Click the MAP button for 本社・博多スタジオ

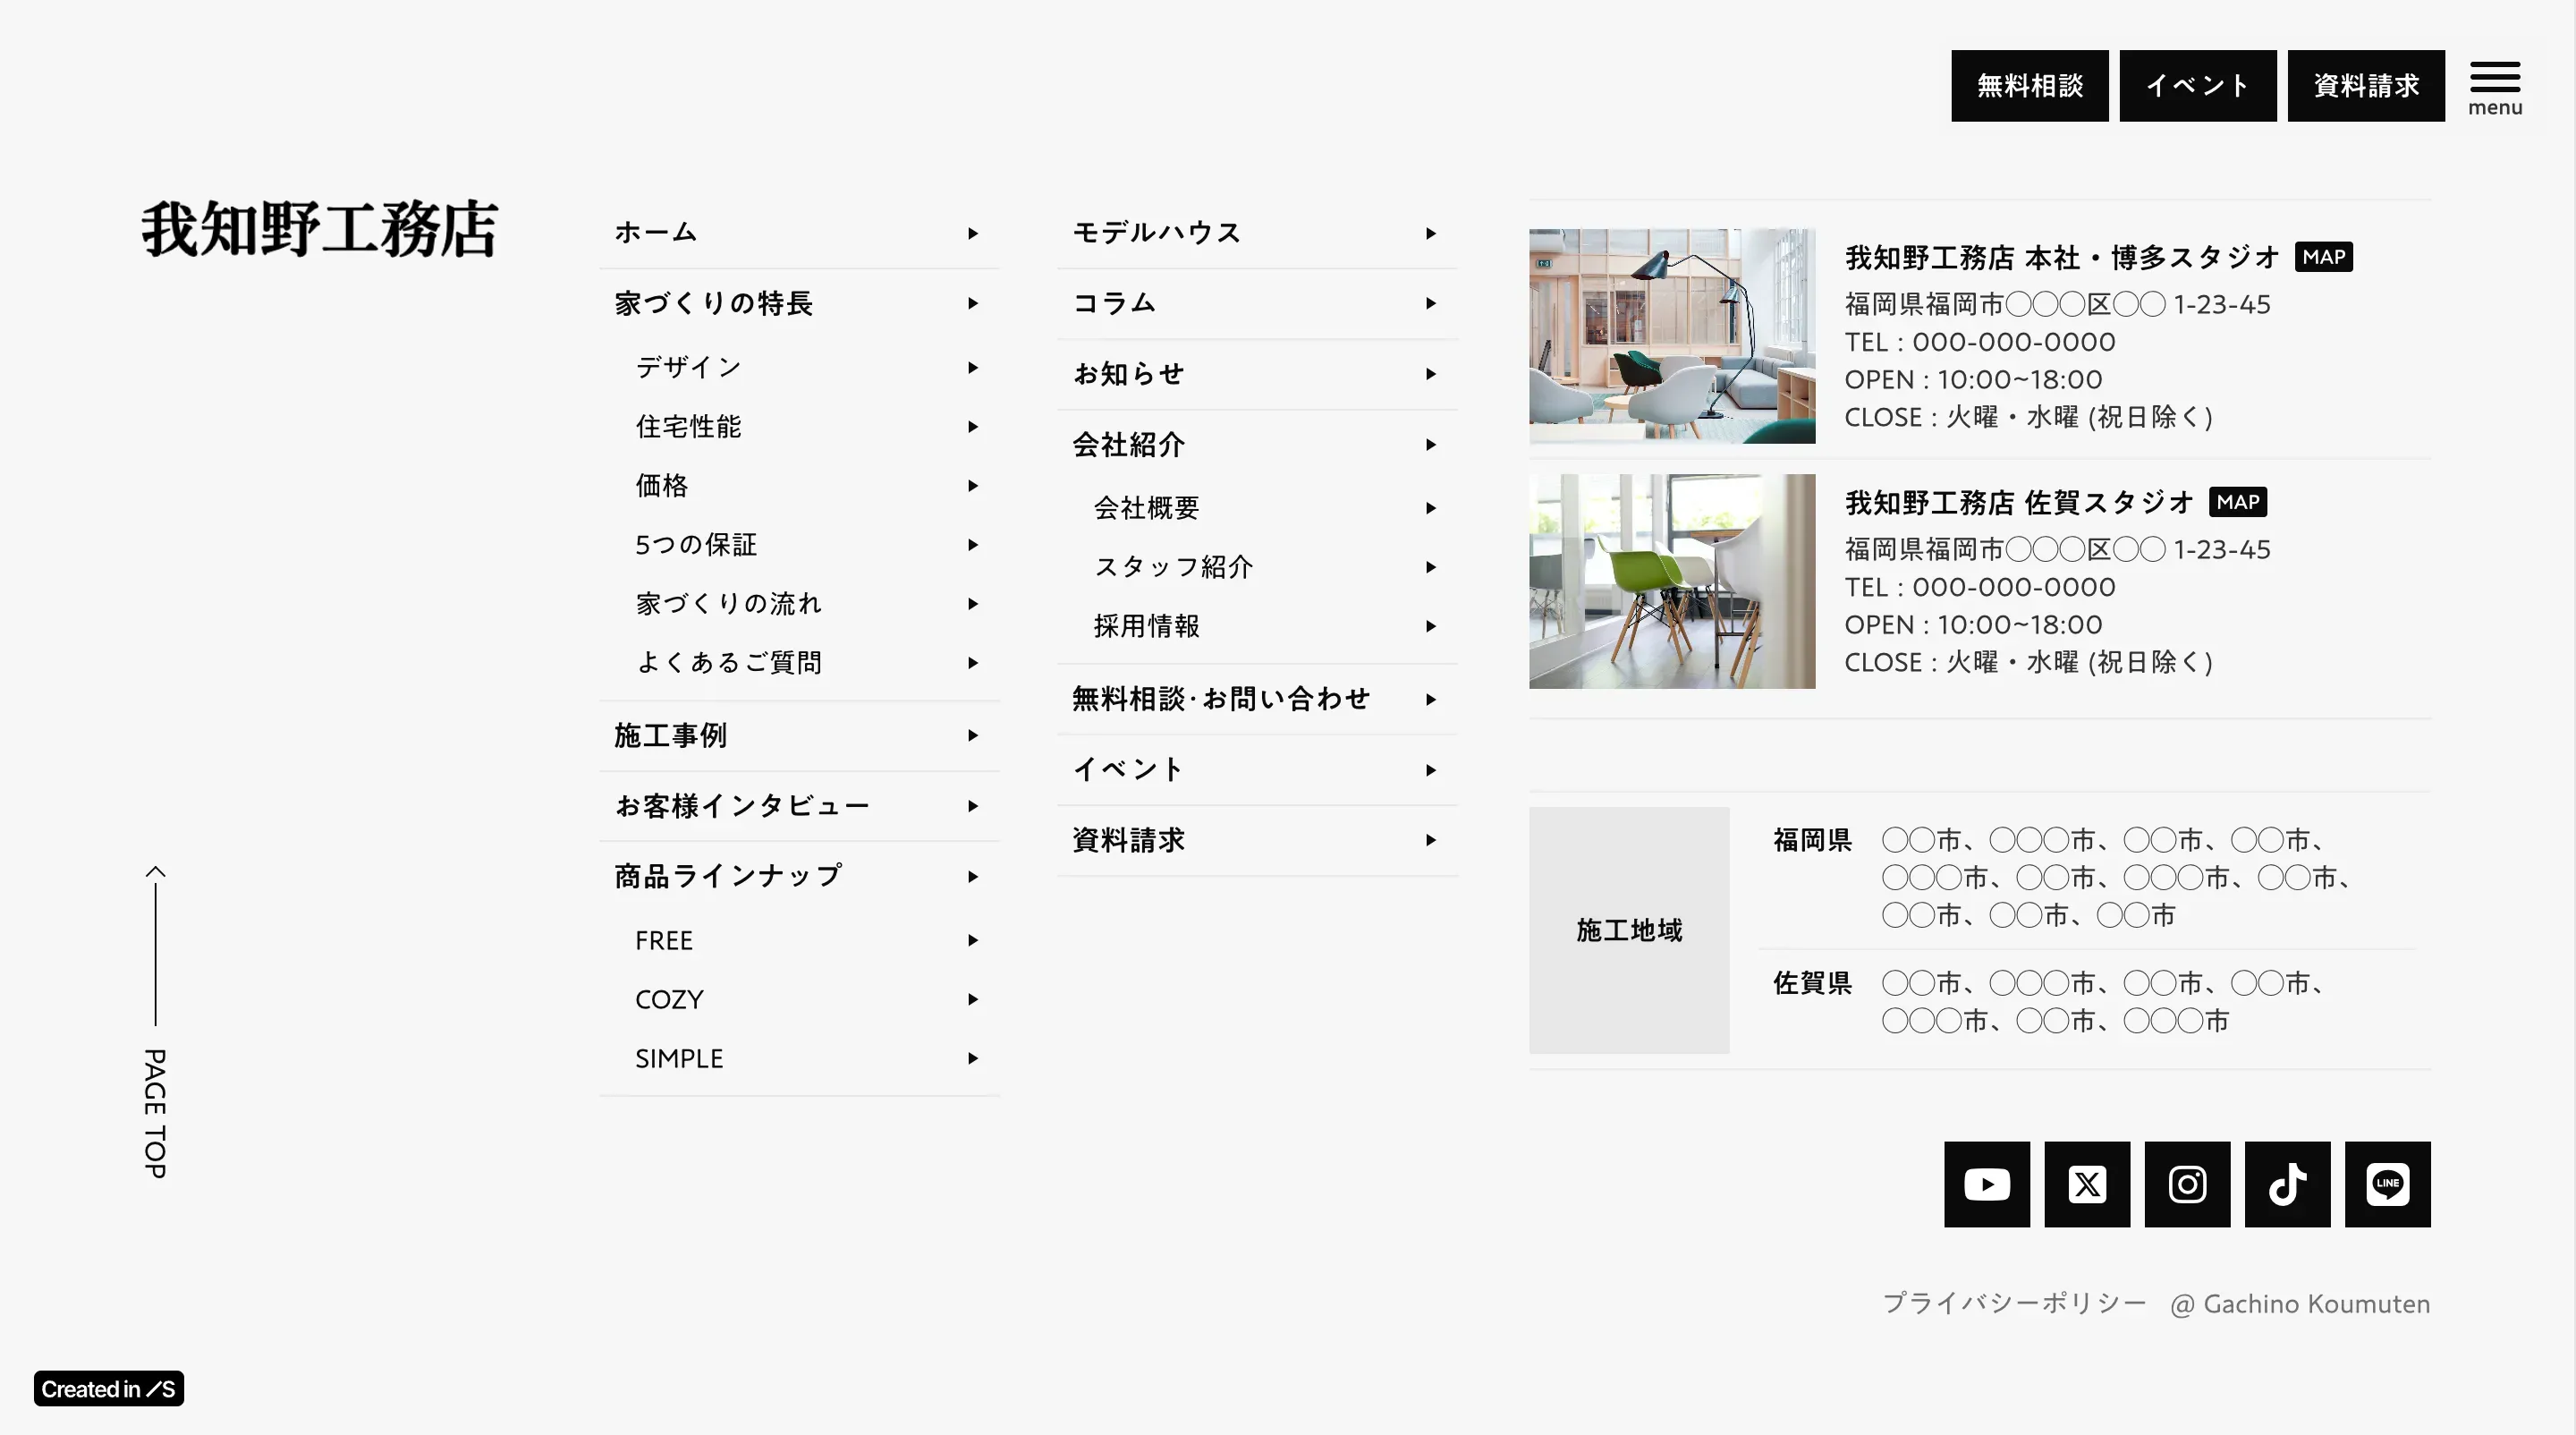coord(2323,256)
